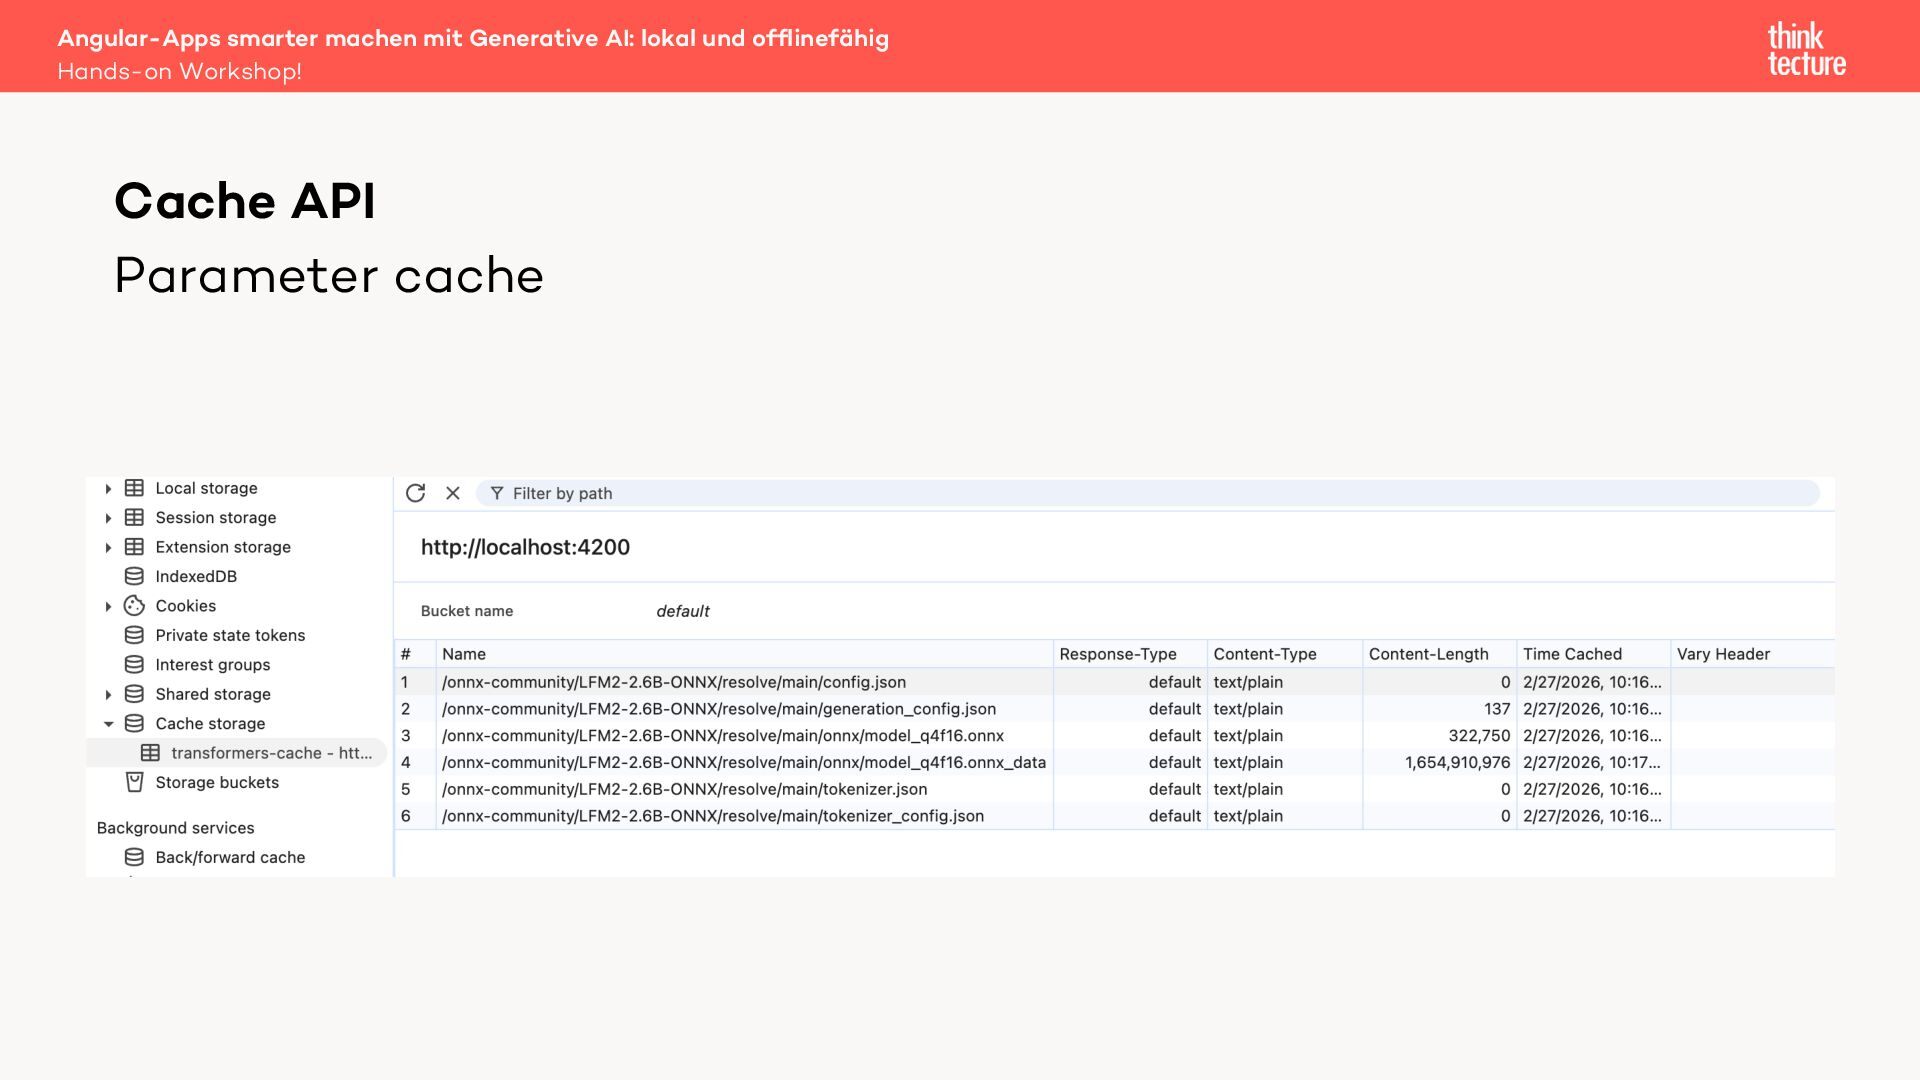The width and height of the screenshot is (1920, 1080).
Task: Click the filter funnel icon
Action: click(x=497, y=493)
